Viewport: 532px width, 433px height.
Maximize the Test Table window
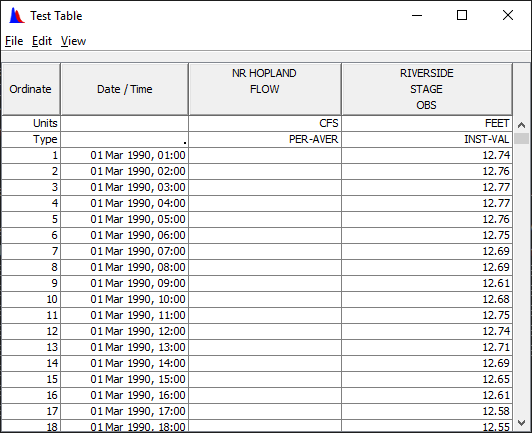point(462,15)
